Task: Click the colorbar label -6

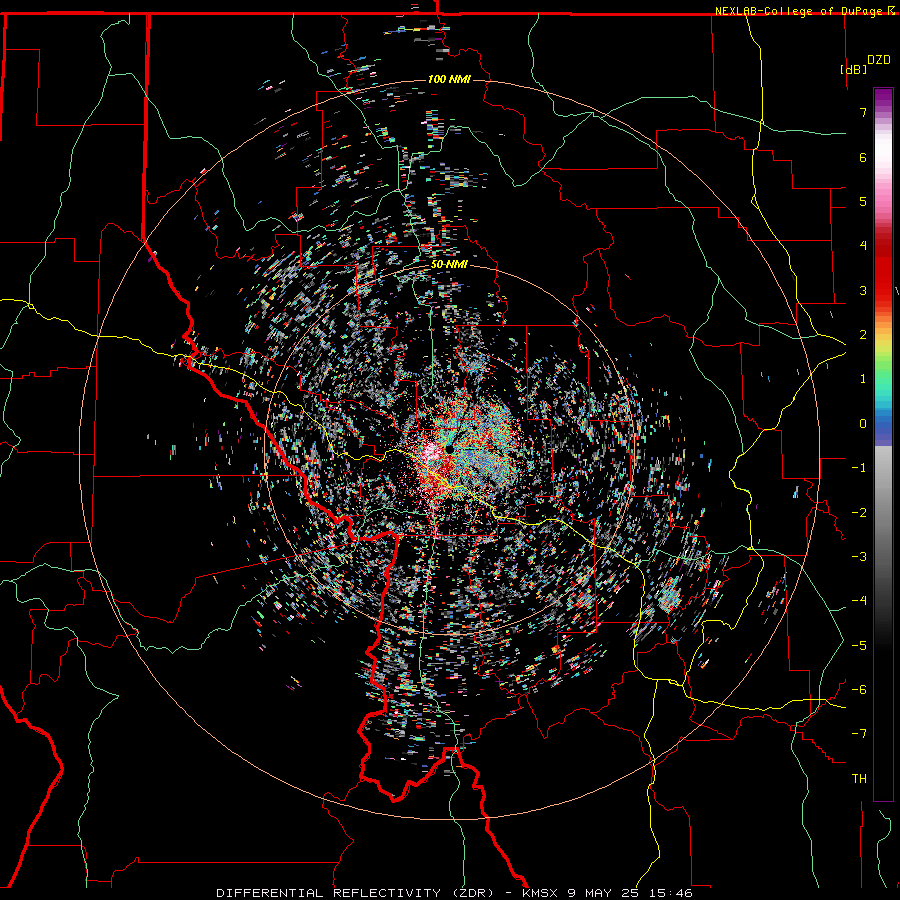Action: point(859,690)
